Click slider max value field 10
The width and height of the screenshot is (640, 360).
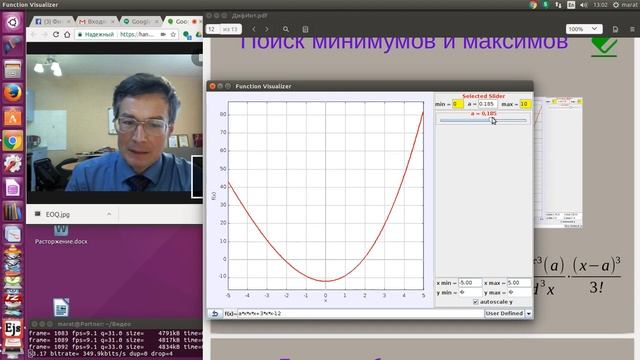525,104
